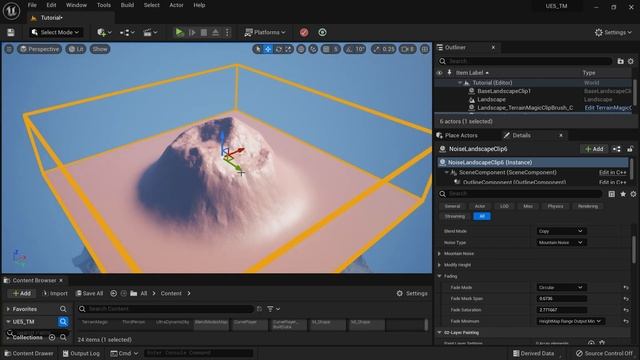Click the eject button in play controls
Screen dimensions: 640x360
pyautogui.click(x=216, y=32)
